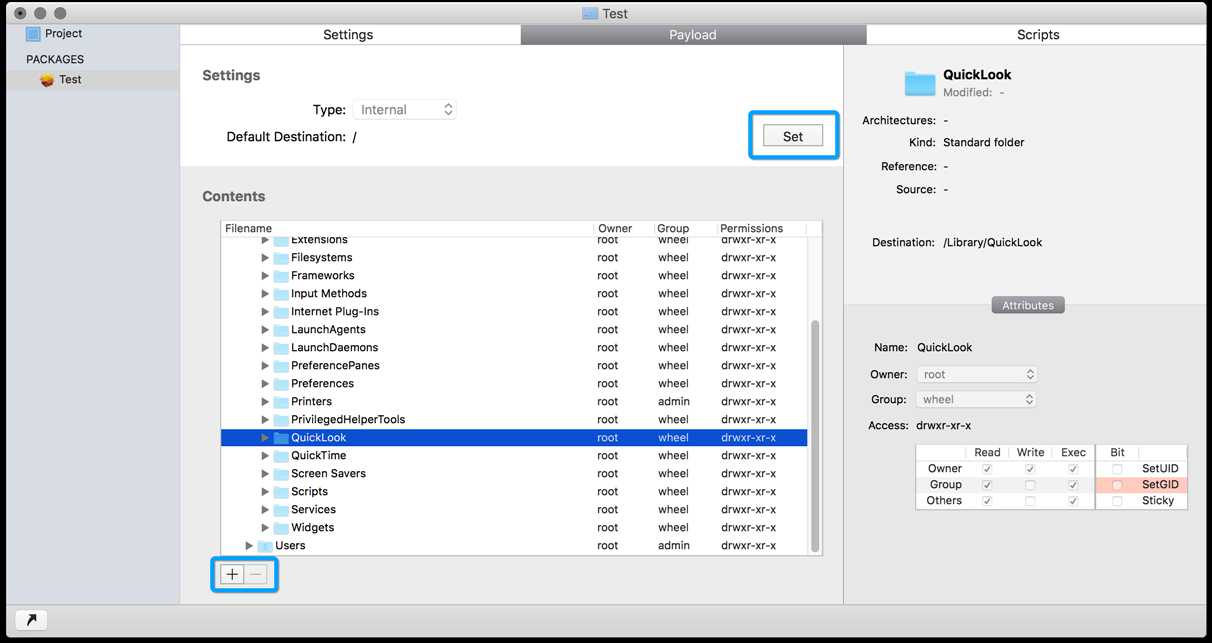Toggle the SetUID bit checkbox
Image resolution: width=1212 pixels, height=643 pixels.
coord(1117,469)
